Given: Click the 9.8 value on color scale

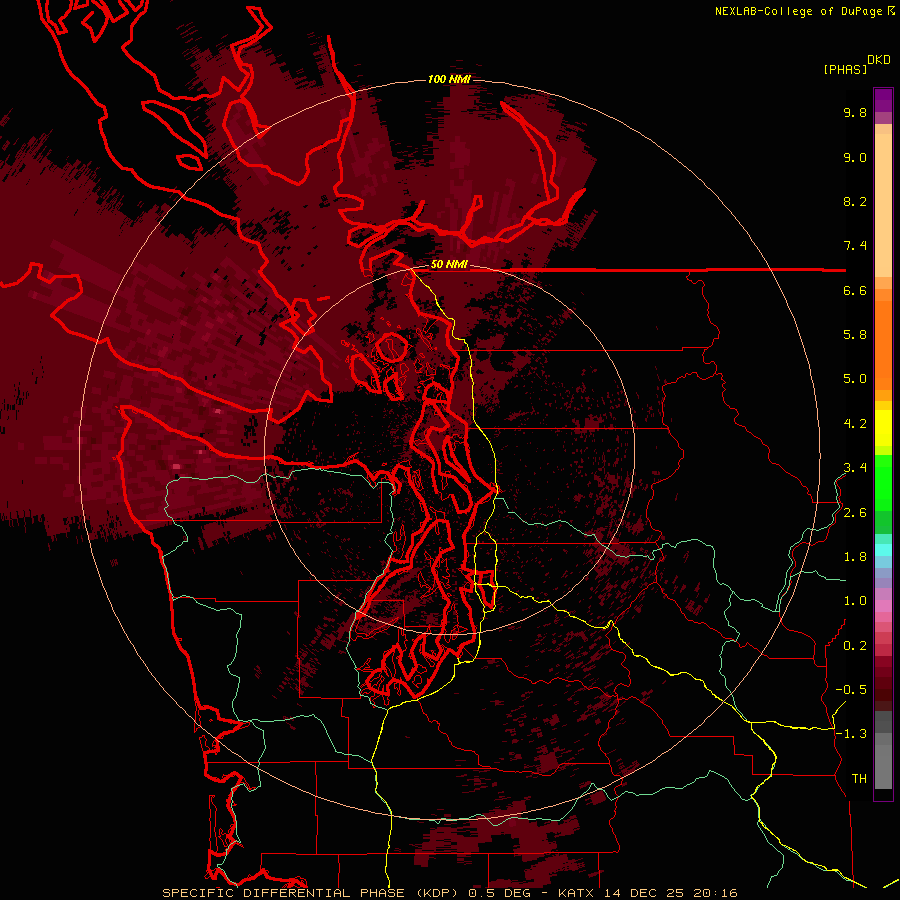Looking at the screenshot, I should (x=855, y=113).
